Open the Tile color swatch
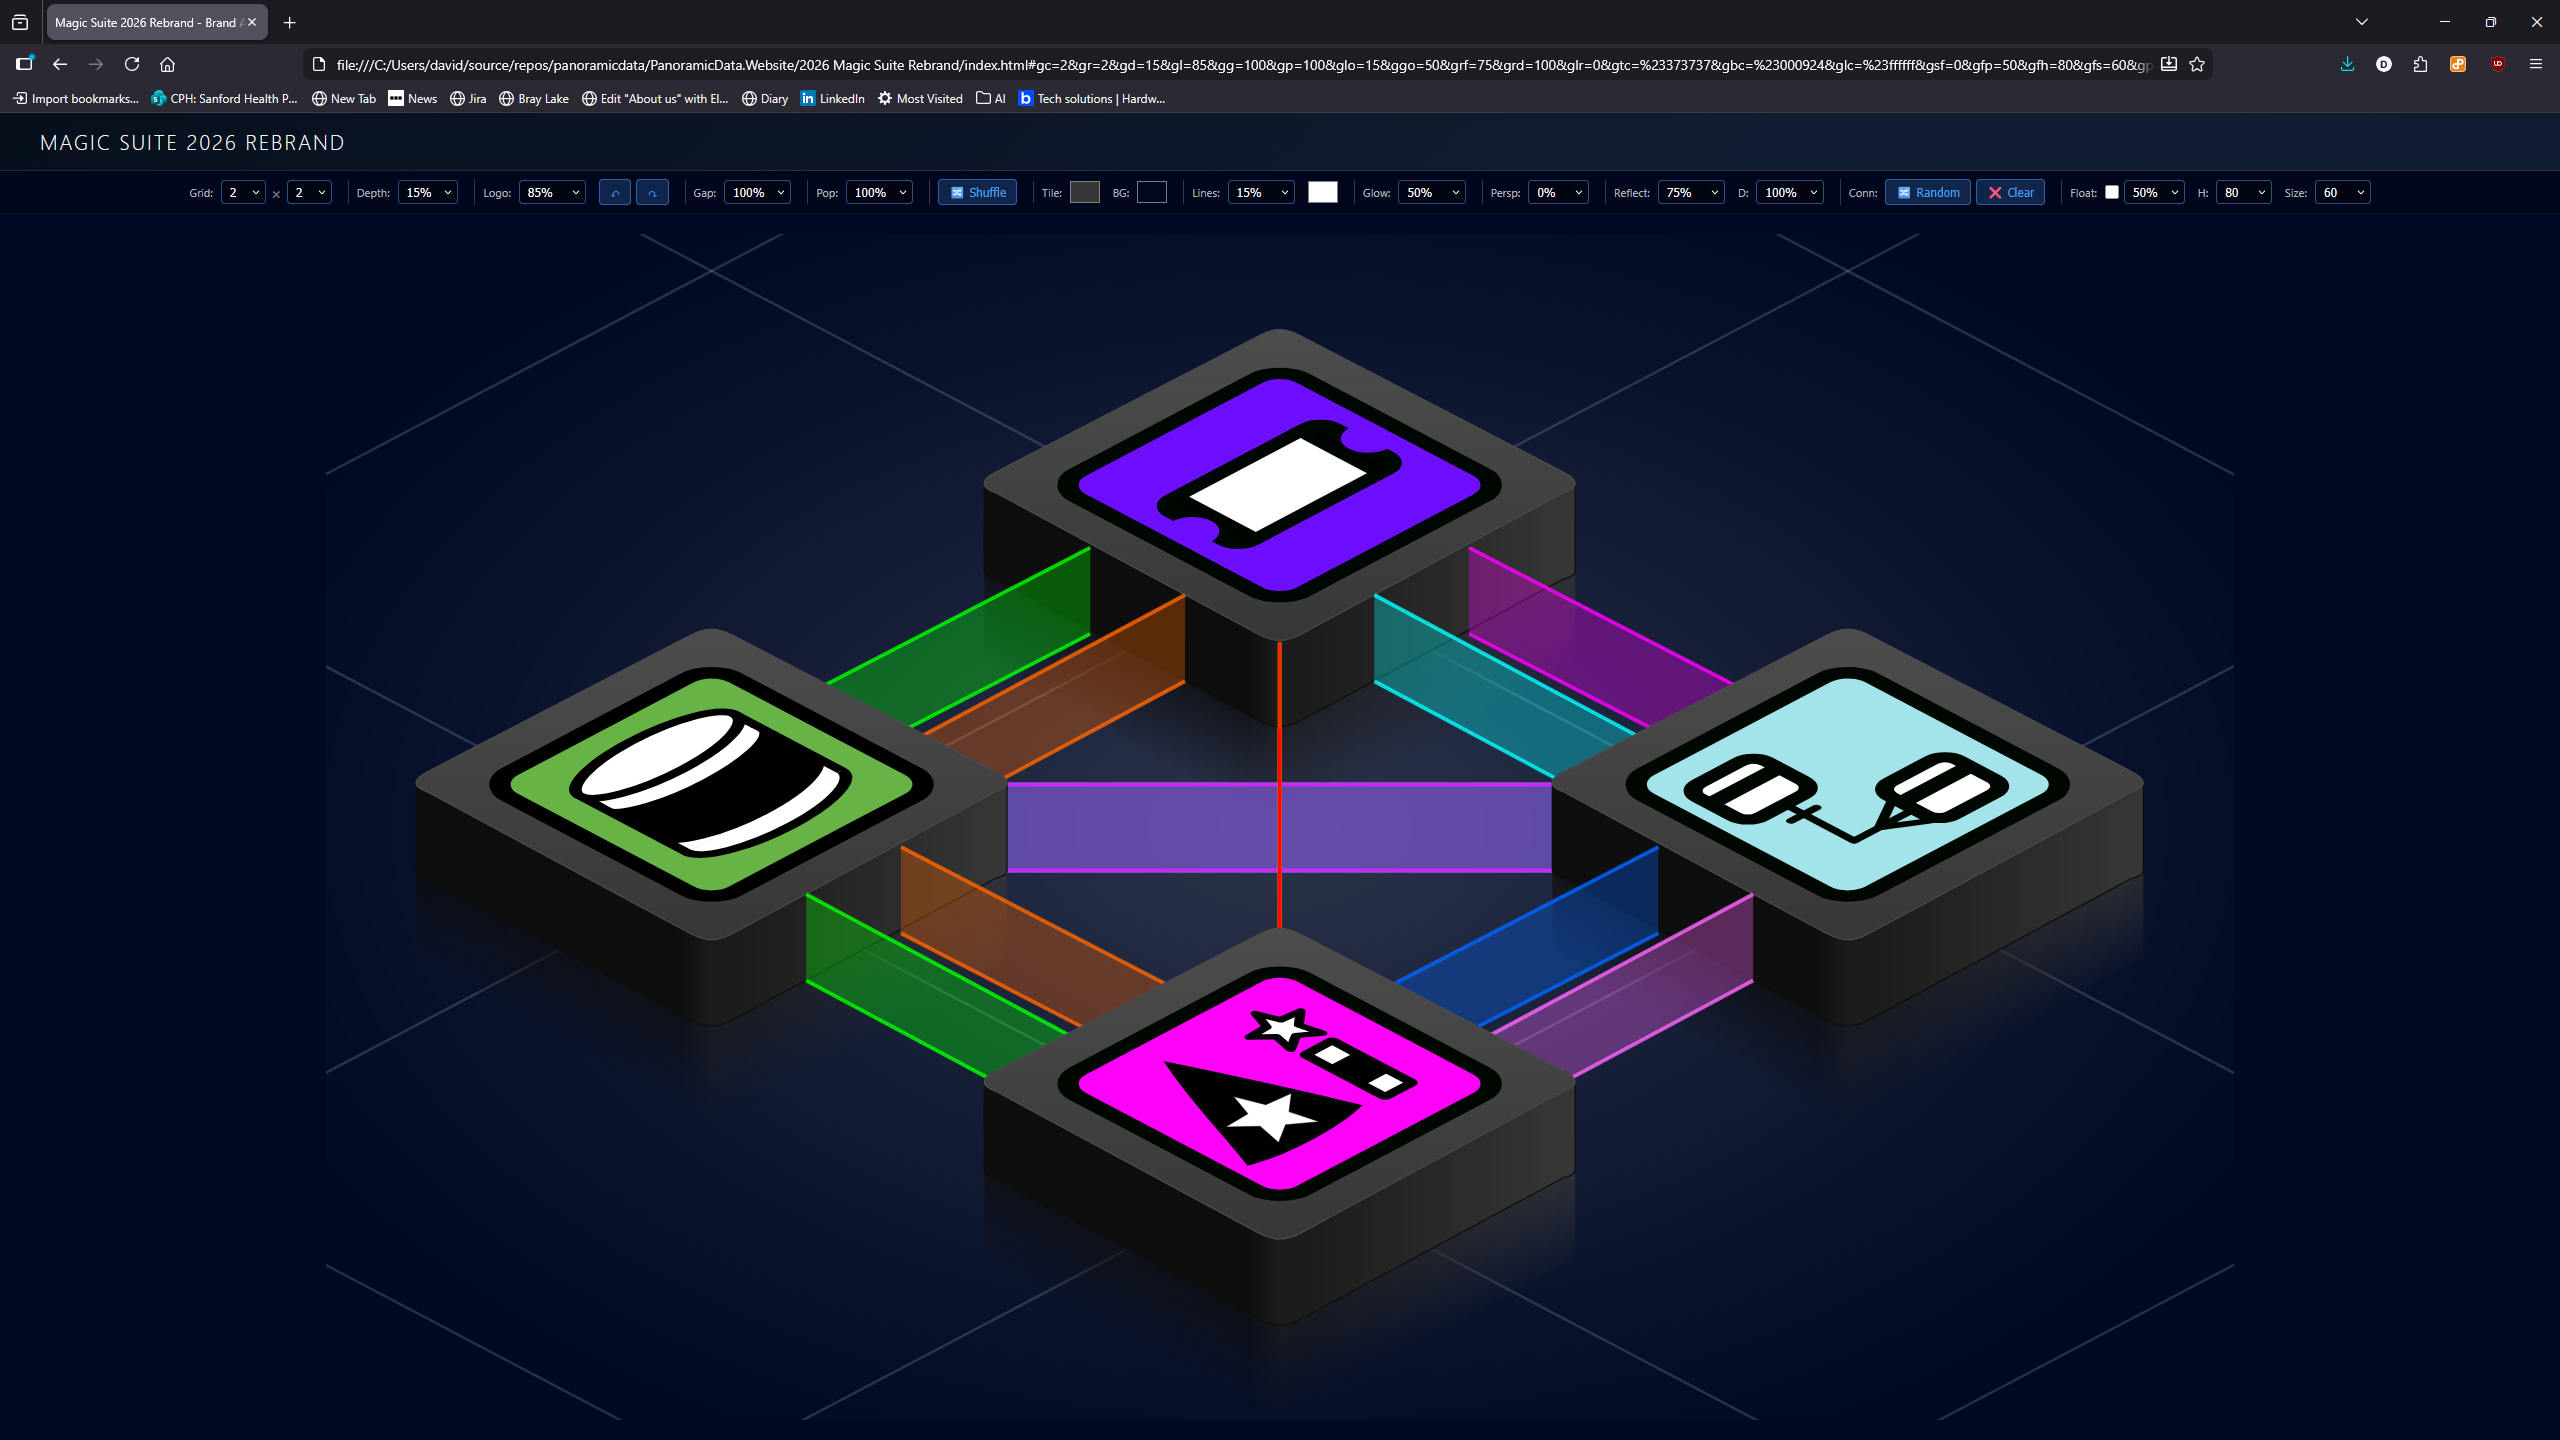The height and width of the screenshot is (1440, 2560). point(1084,193)
